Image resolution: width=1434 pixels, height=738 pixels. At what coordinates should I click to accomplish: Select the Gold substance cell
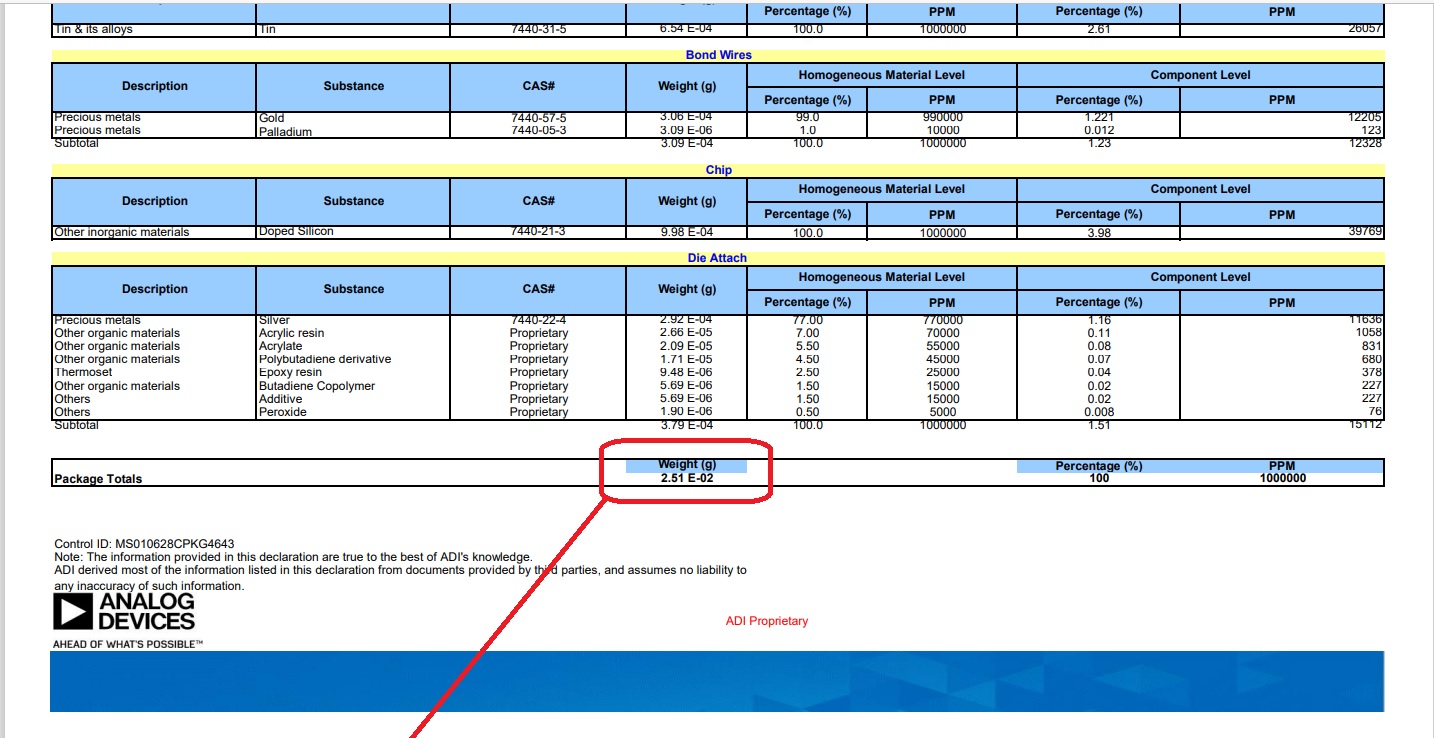tap(272, 118)
